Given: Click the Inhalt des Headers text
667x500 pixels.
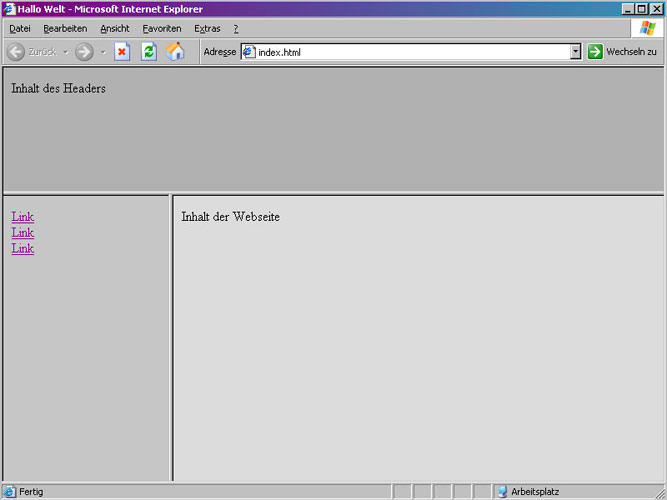Looking at the screenshot, I should (58, 88).
